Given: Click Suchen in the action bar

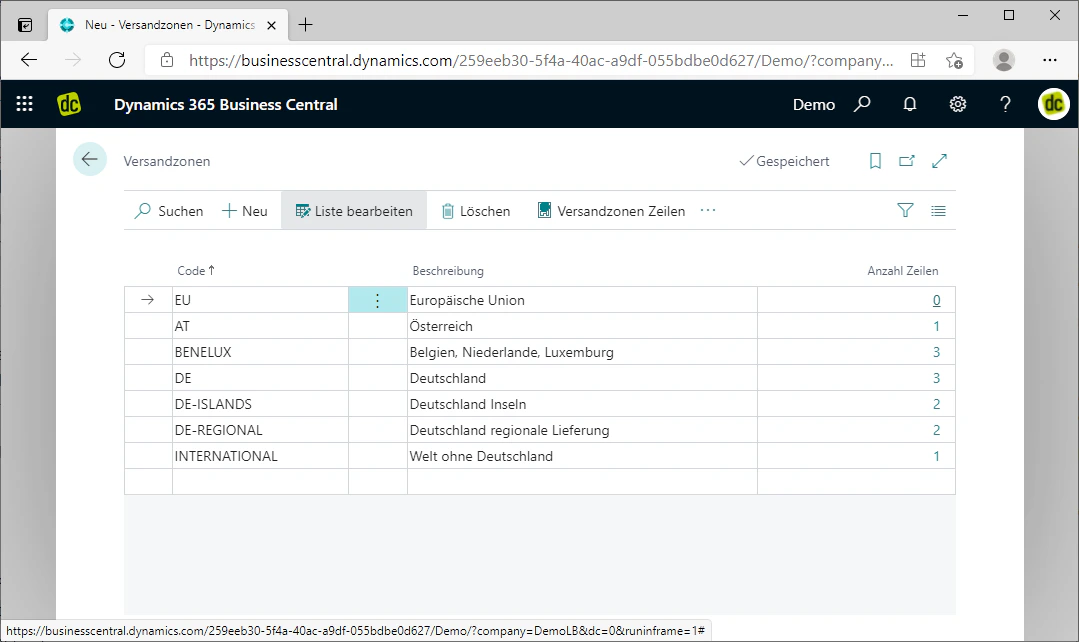Looking at the screenshot, I should [x=169, y=211].
